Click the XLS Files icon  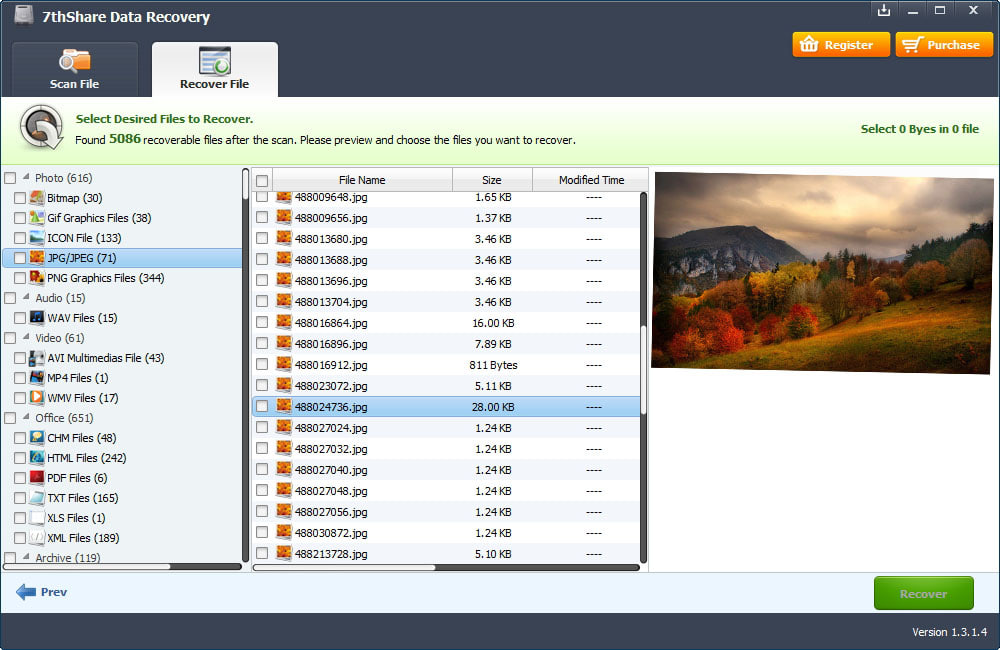point(37,517)
